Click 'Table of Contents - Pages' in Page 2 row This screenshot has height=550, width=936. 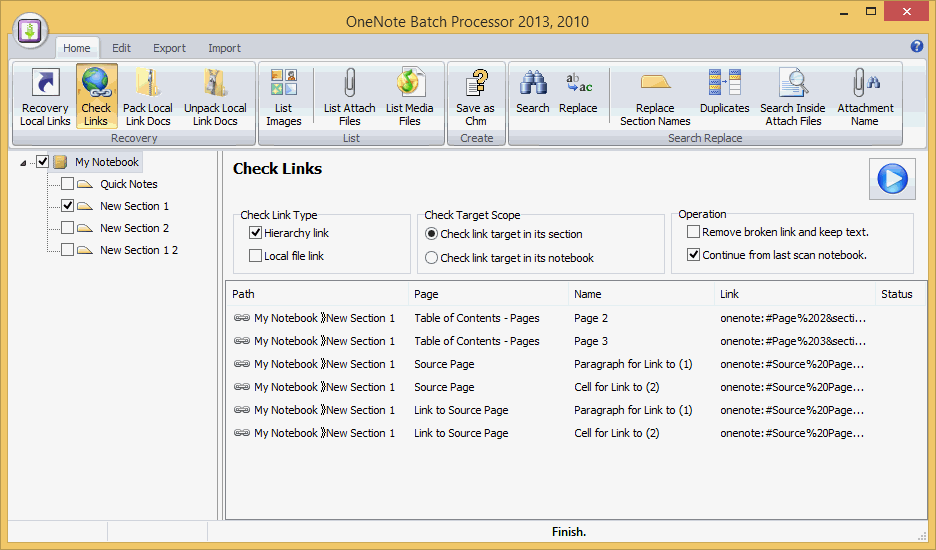point(477,318)
